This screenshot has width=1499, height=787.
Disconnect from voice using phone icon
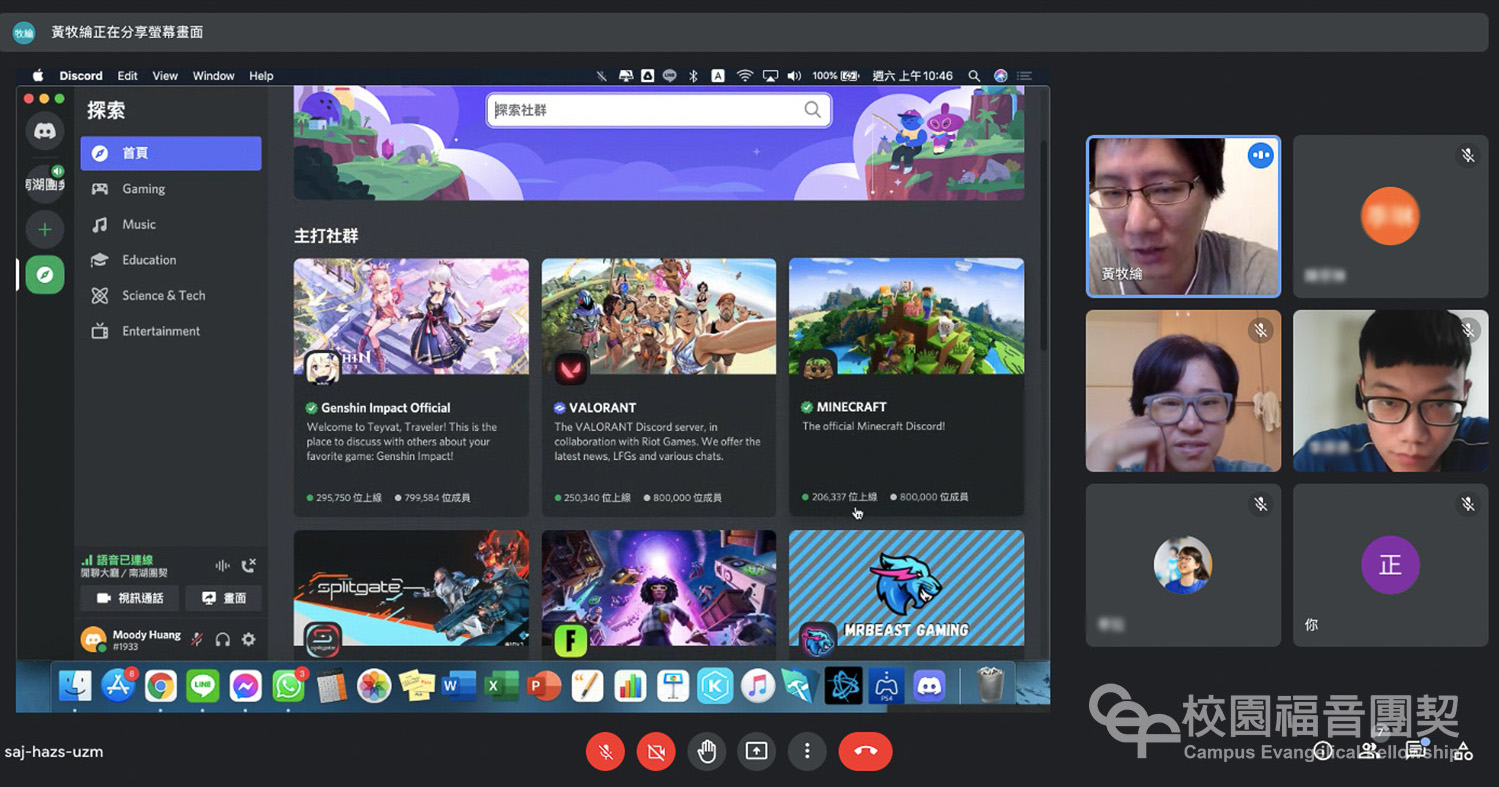coord(248,565)
